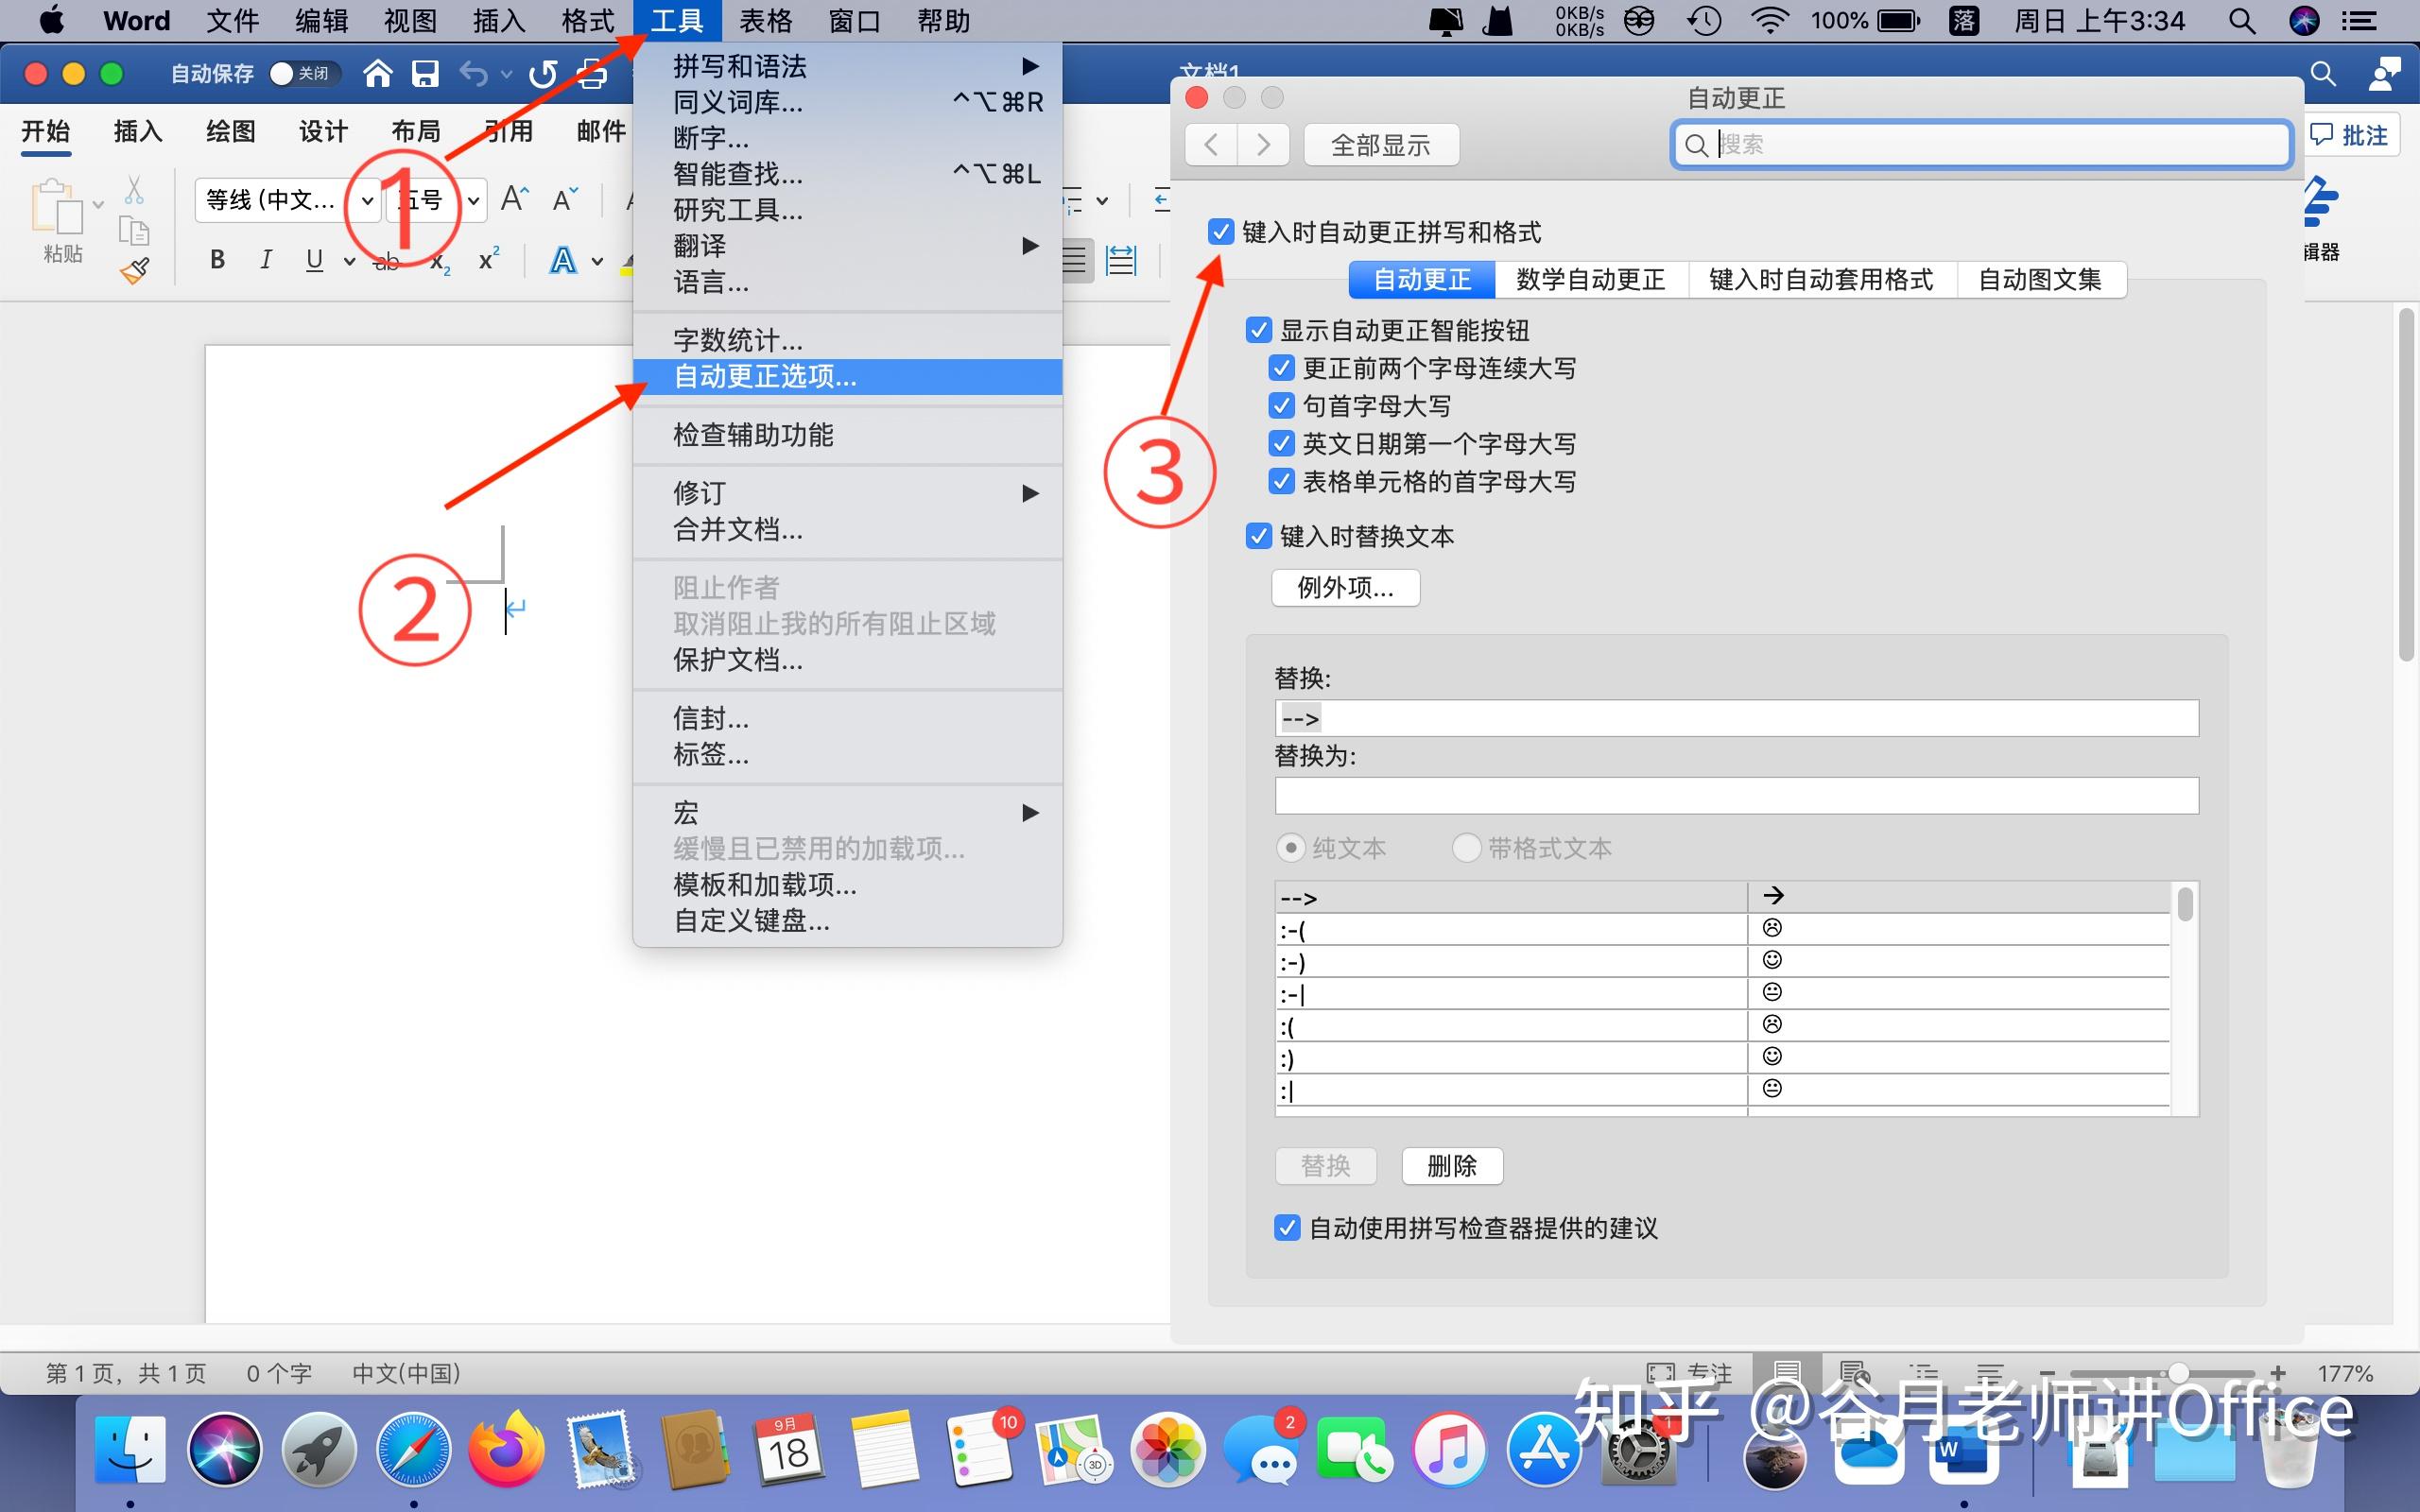Click the 批注 comments button

2351,135
